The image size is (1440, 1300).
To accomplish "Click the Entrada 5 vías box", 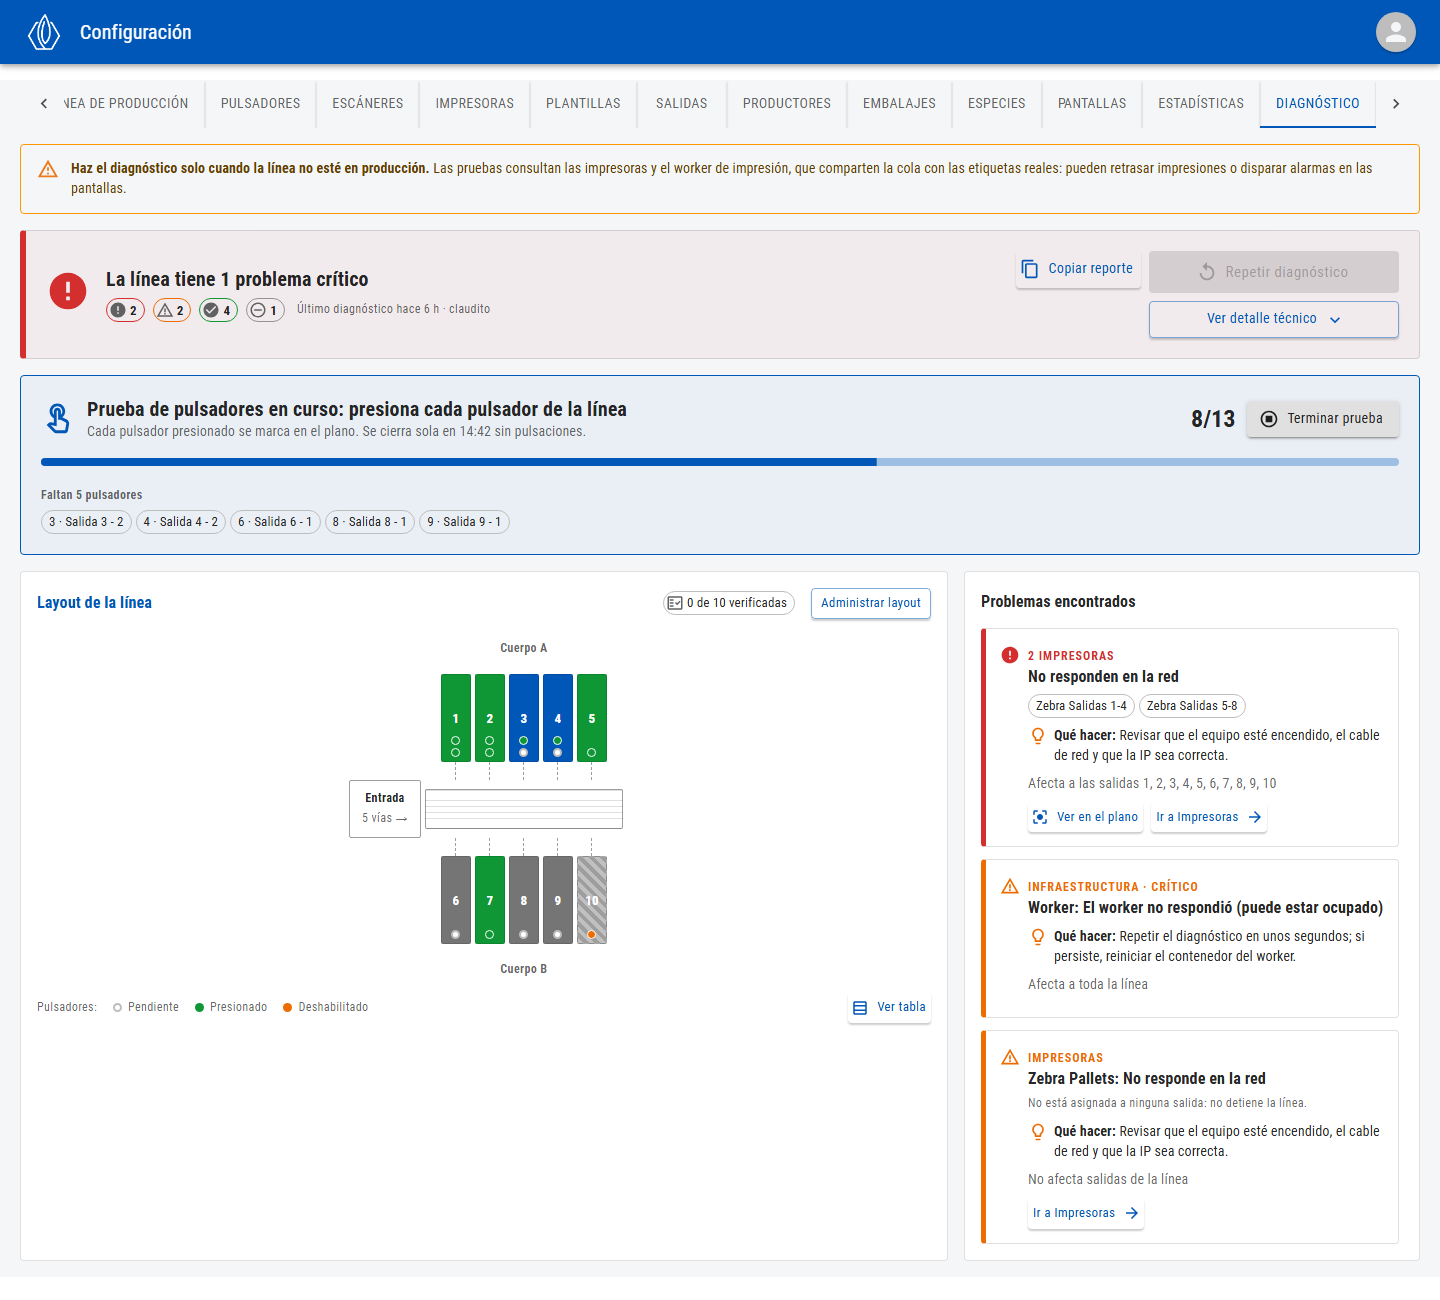I will click(x=385, y=809).
